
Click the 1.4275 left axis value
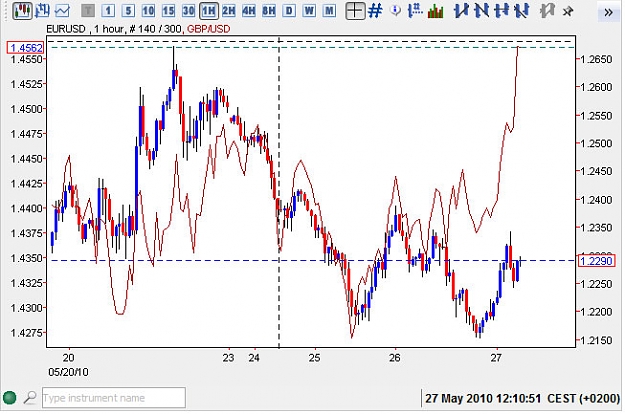tap(26, 333)
